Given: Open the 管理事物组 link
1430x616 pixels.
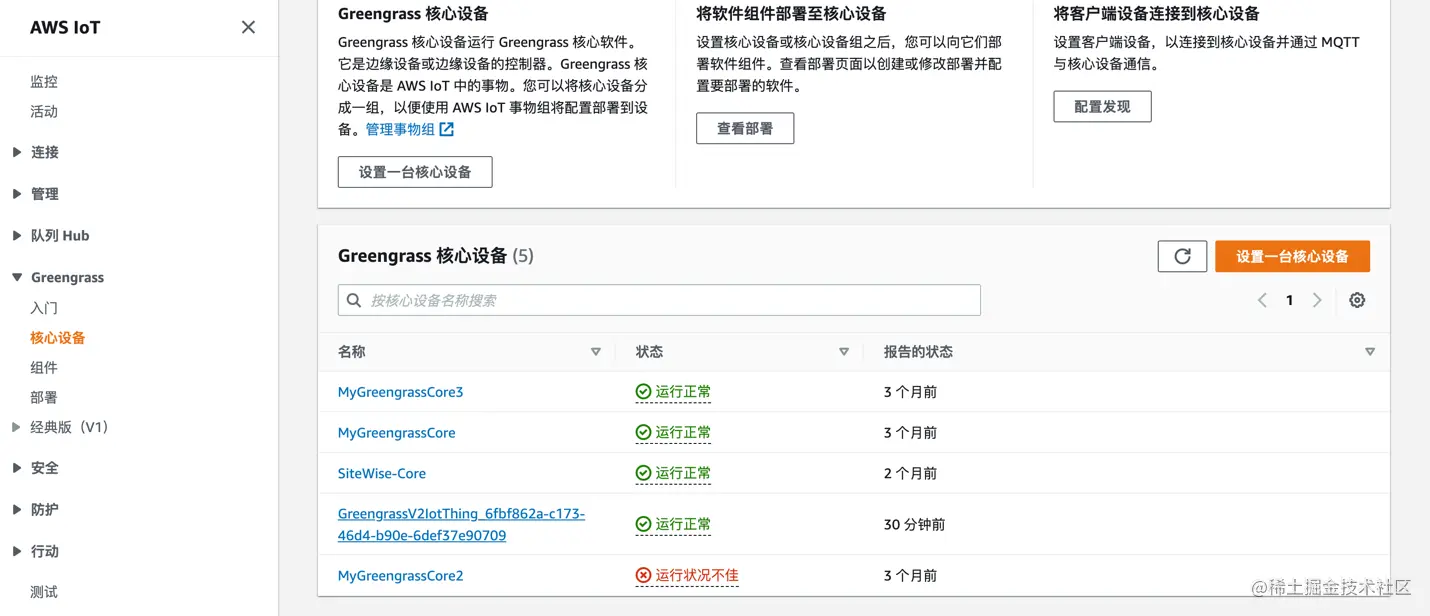Looking at the screenshot, I should coord(400,129).
